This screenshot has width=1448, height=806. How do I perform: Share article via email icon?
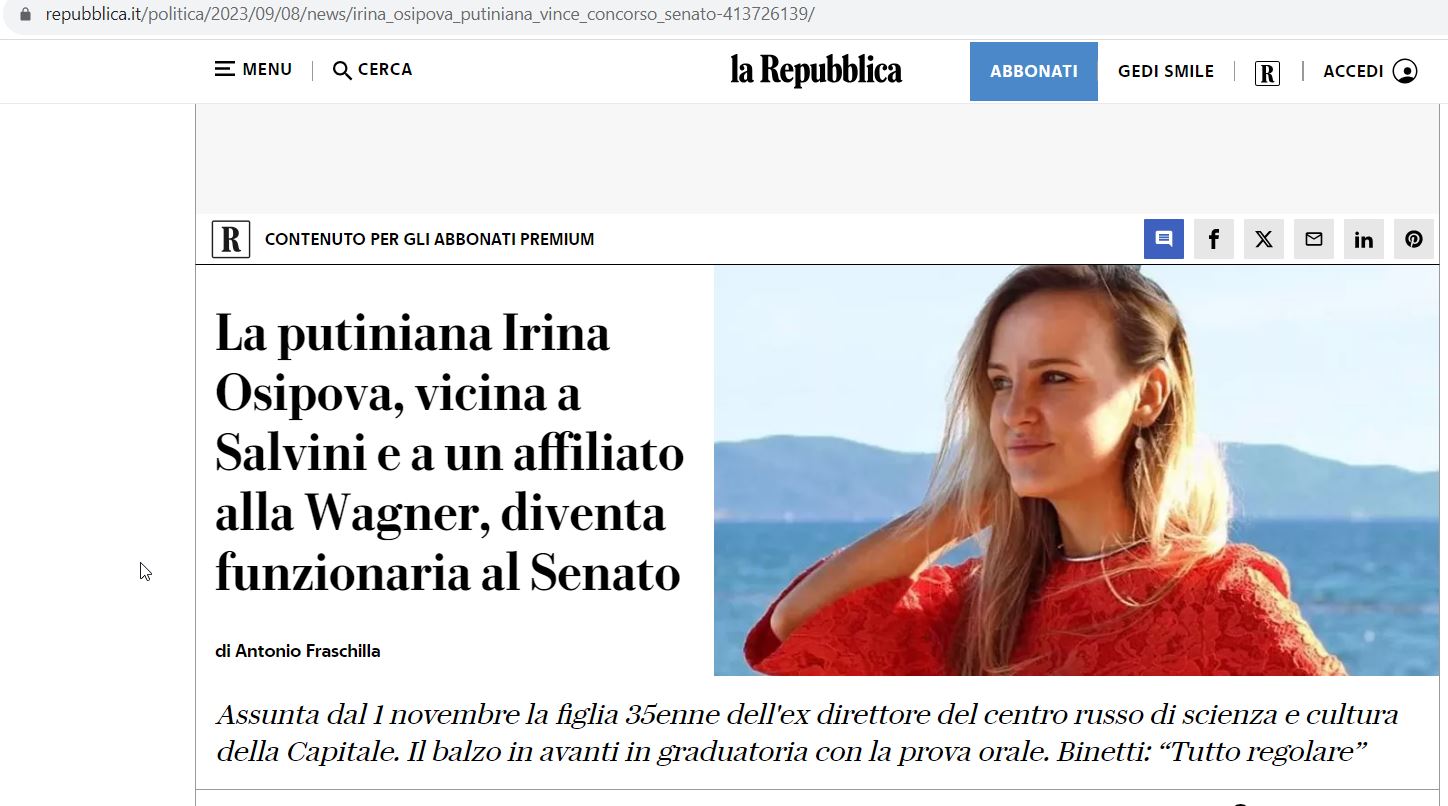coord(1314,239)
